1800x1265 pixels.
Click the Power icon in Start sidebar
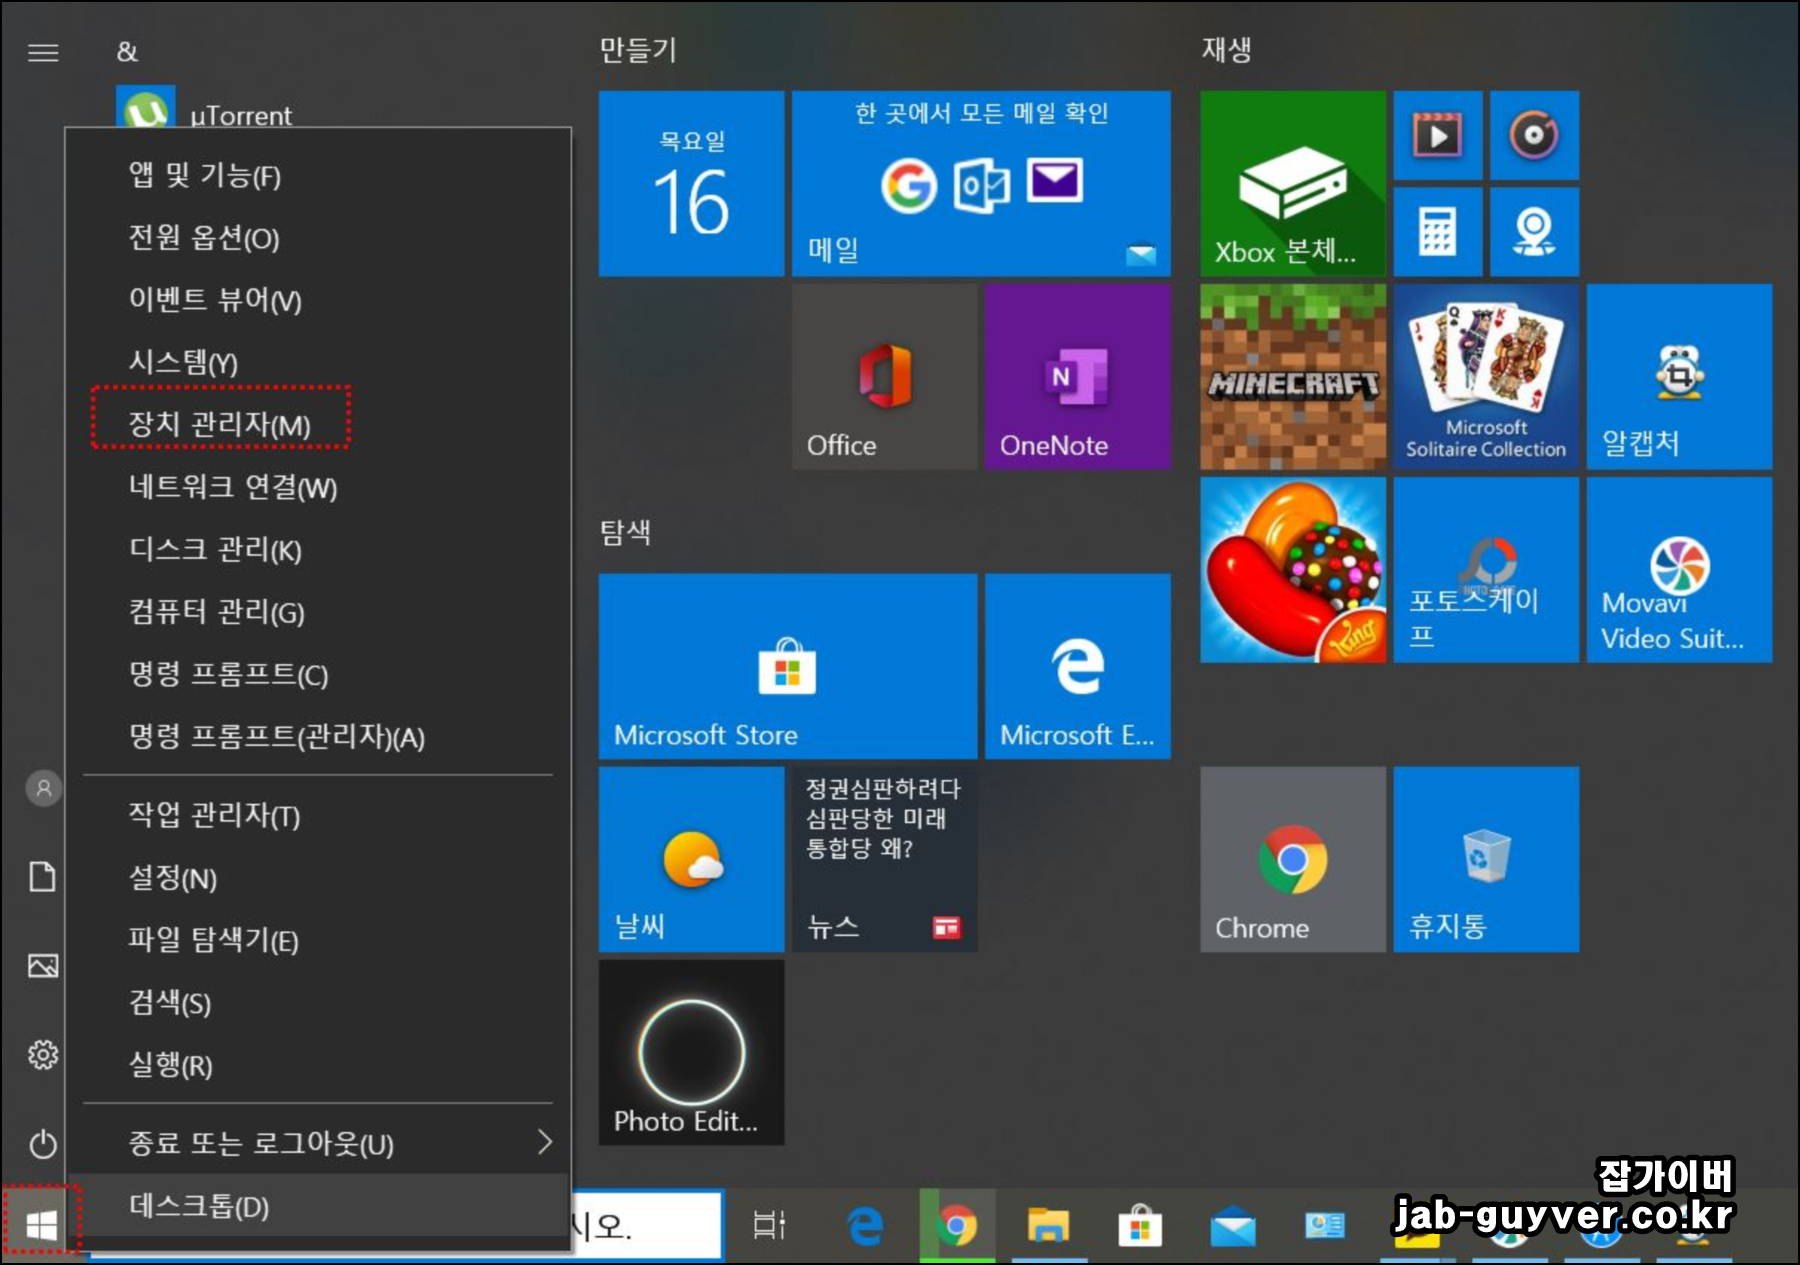(x=43, y=1143)
